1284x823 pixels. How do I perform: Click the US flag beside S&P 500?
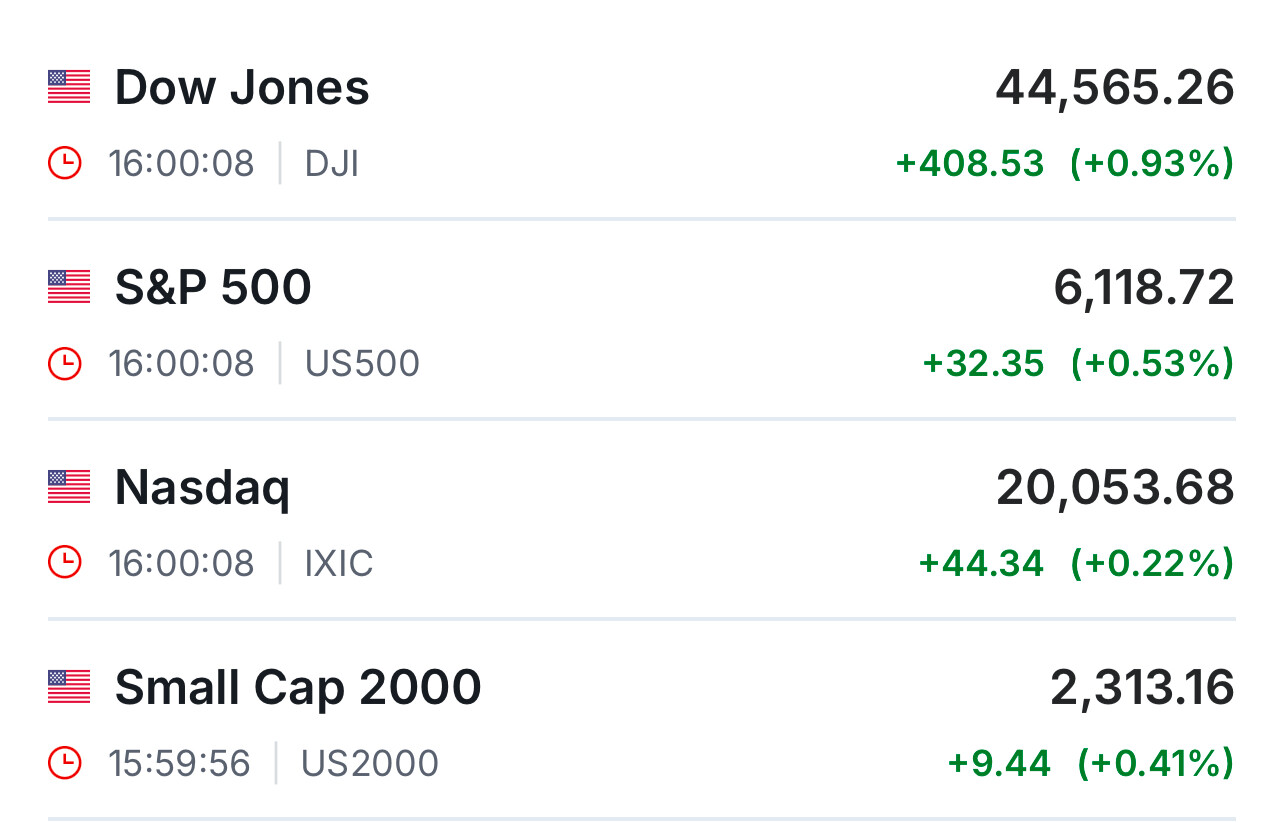[69, 287]
